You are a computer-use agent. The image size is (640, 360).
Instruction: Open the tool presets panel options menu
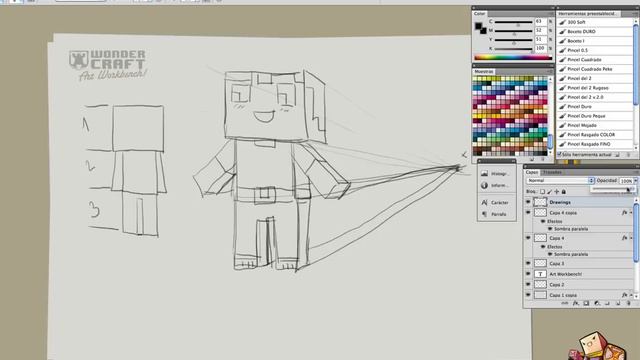635,13
